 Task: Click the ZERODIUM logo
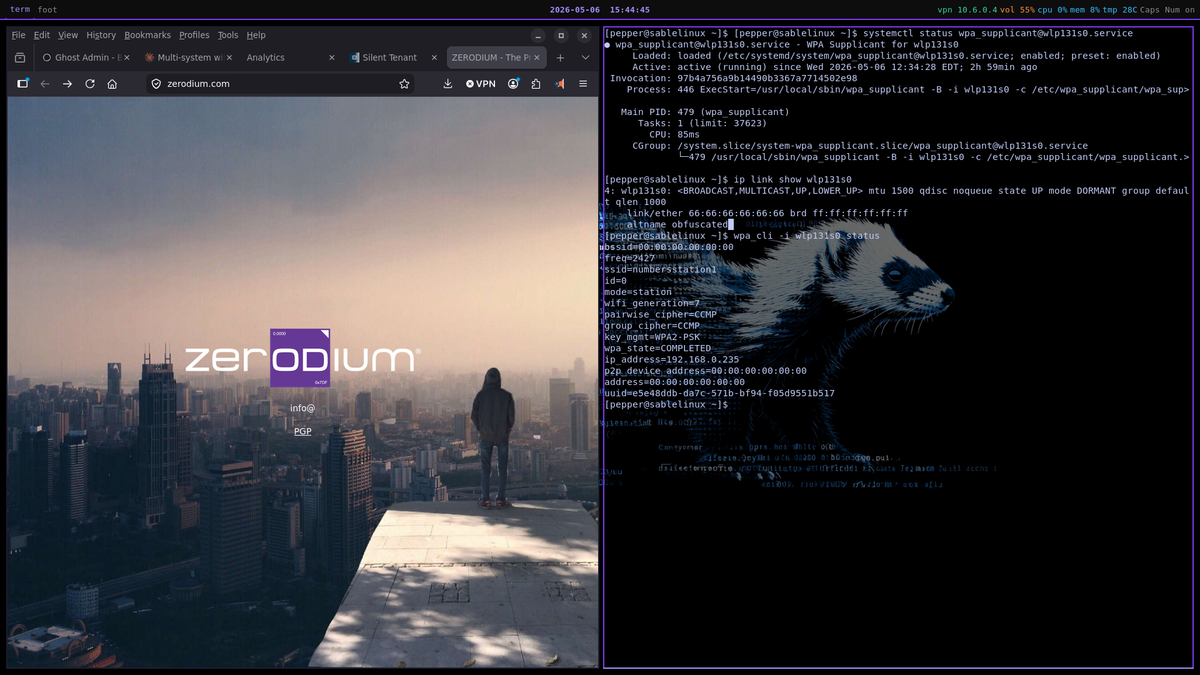click(302, 358)
